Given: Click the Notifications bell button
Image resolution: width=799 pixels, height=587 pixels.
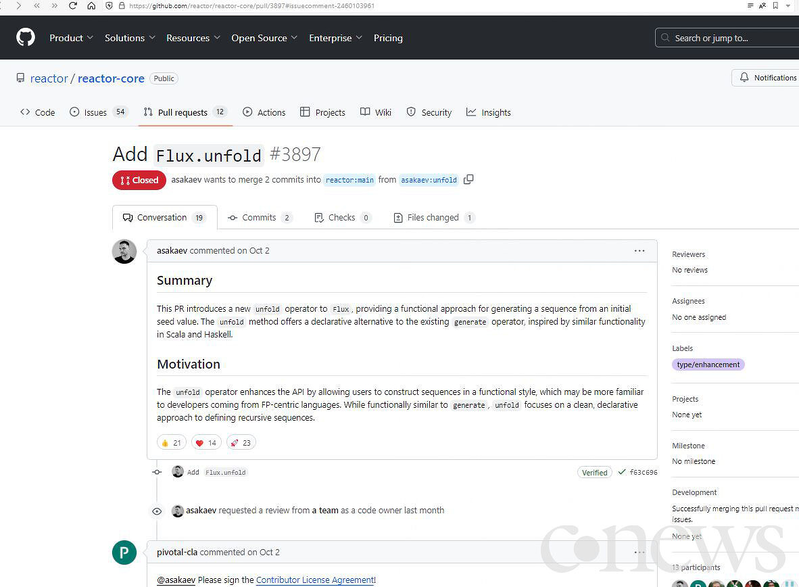Looking at the screenshot, I should tap(767, 77).
